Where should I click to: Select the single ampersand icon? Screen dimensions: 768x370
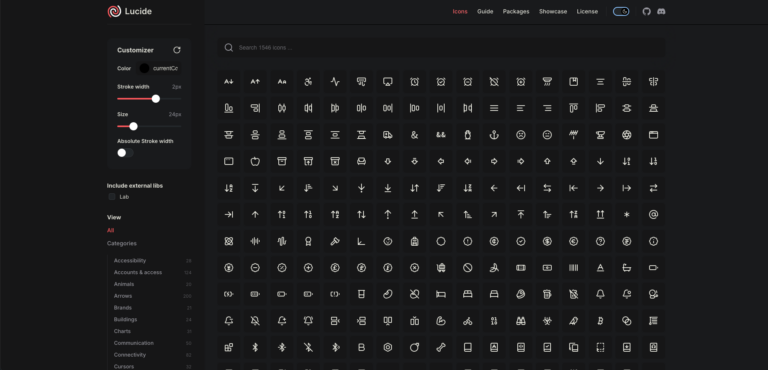click(414, 135)
